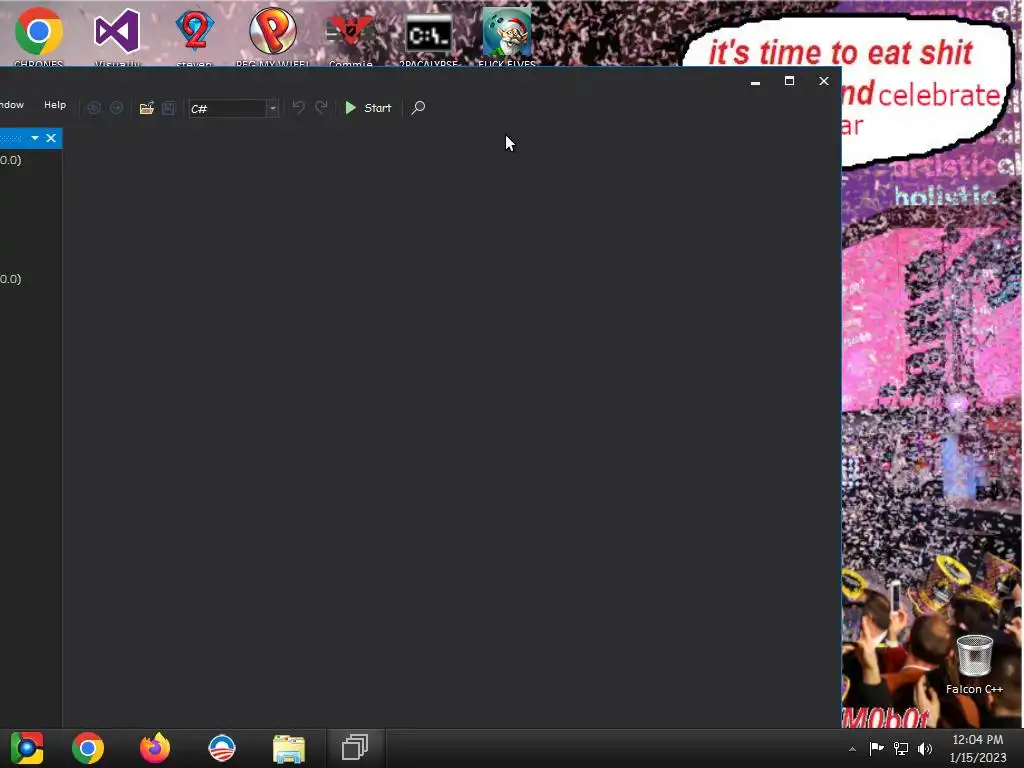The height and width of the screenshot is (768, 1024).
Task: Open the CHRONES Chrome desktop shortcut
Action: (x=39, y=36)
